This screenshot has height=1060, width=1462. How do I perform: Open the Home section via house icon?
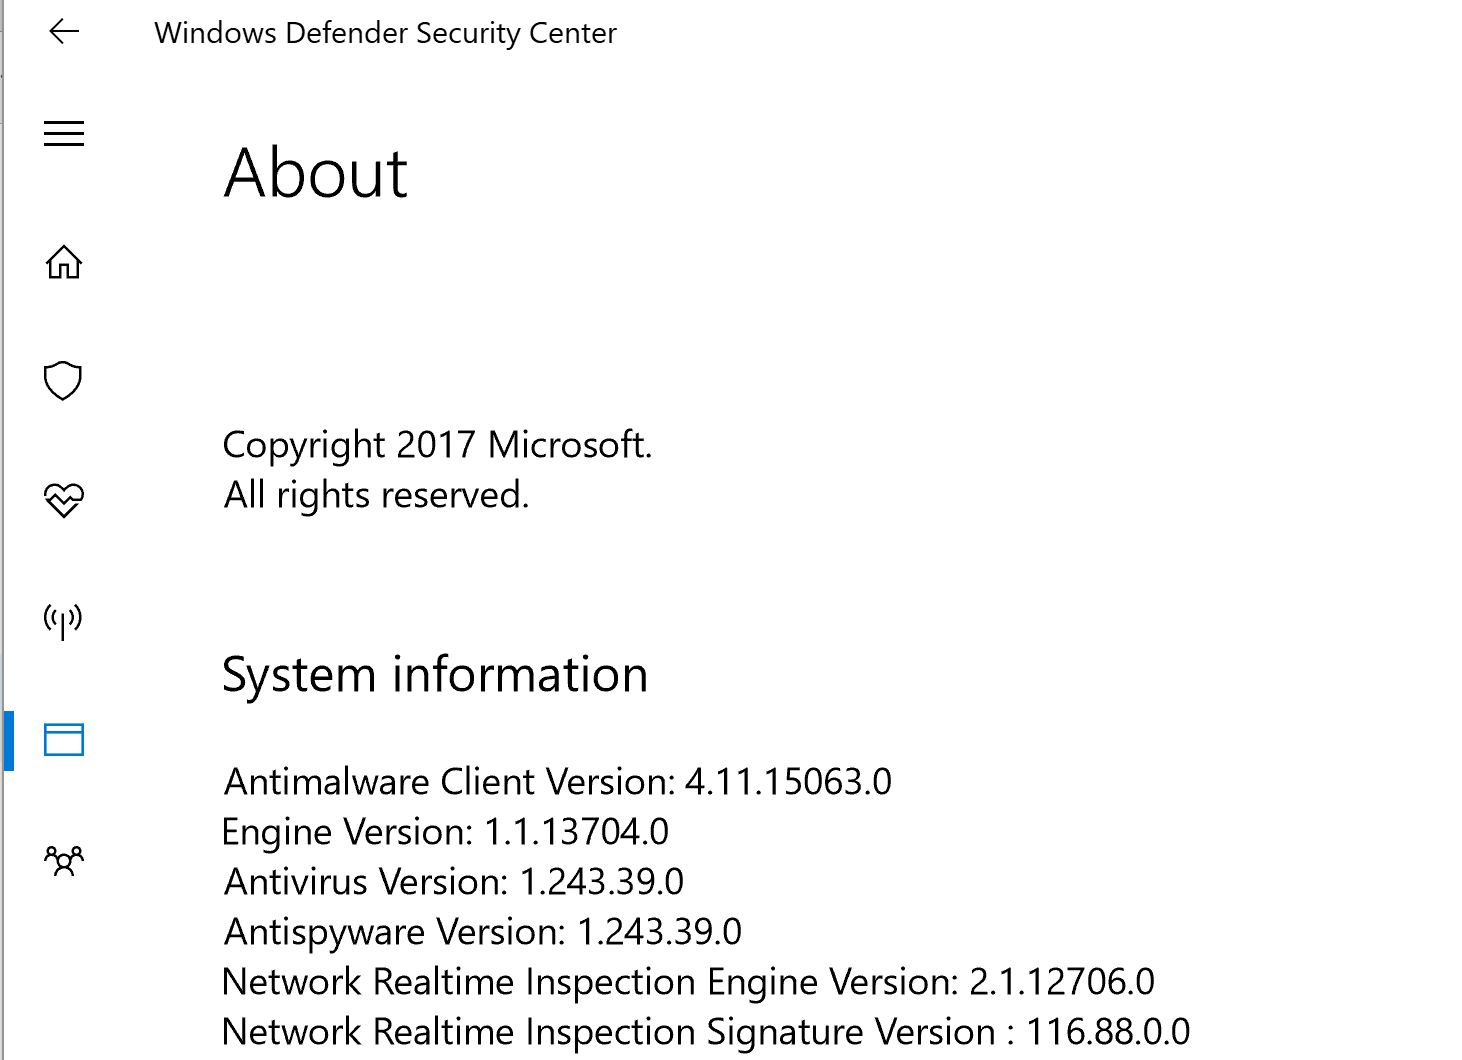[x=63, y=263]
